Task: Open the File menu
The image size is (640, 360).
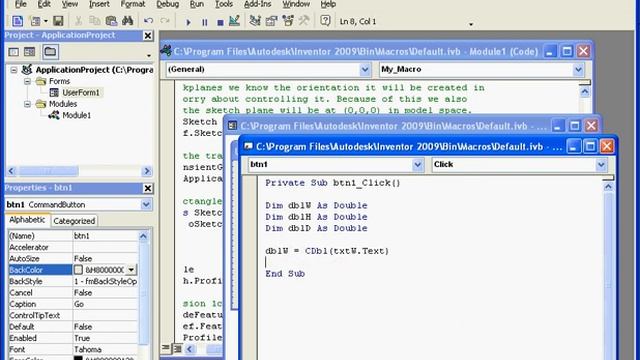Action: (x=20, y=4)
